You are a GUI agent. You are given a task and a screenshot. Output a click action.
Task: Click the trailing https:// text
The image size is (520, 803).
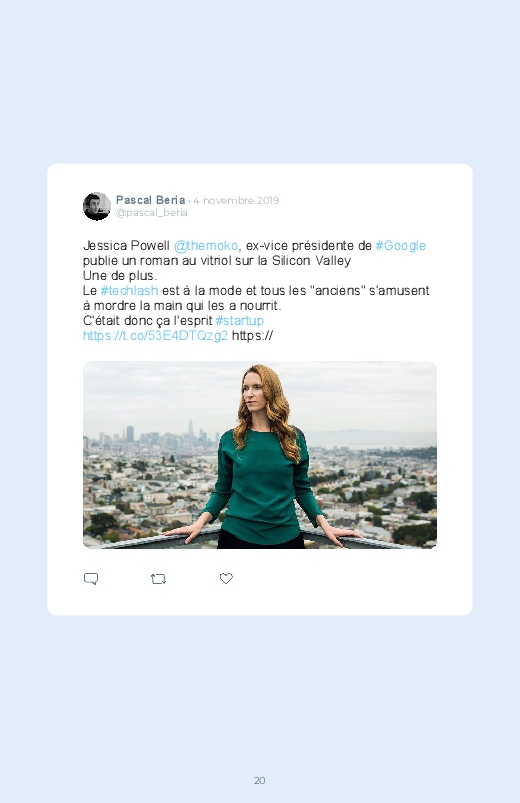pos(253,335)
